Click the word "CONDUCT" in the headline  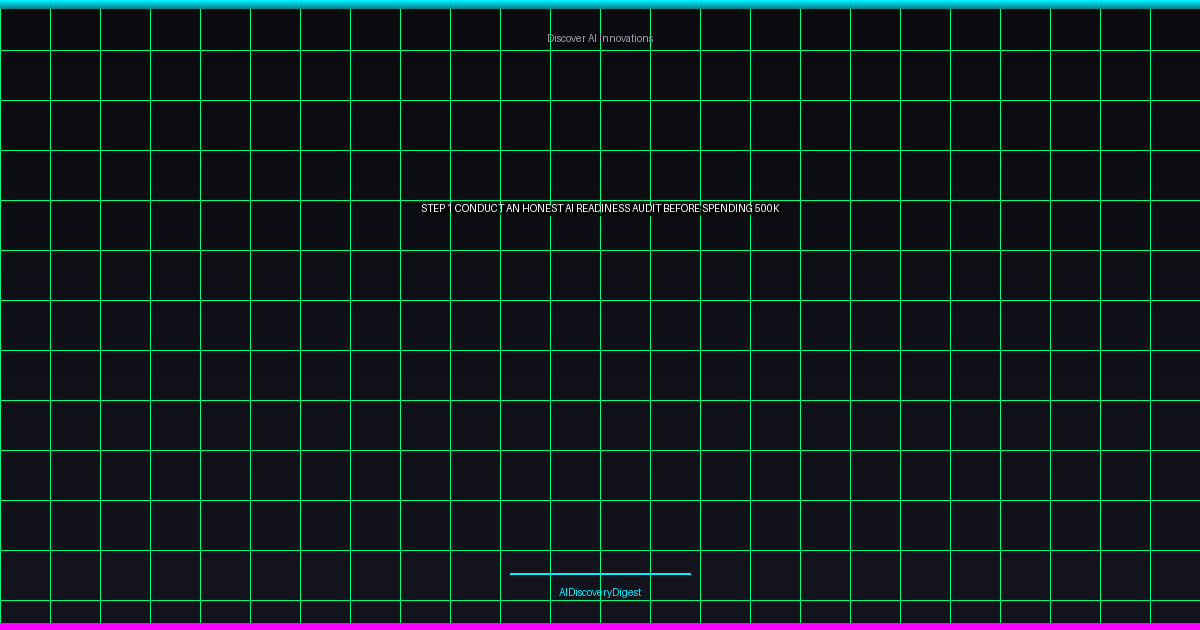pyautogui.click(x=479, y=208)
